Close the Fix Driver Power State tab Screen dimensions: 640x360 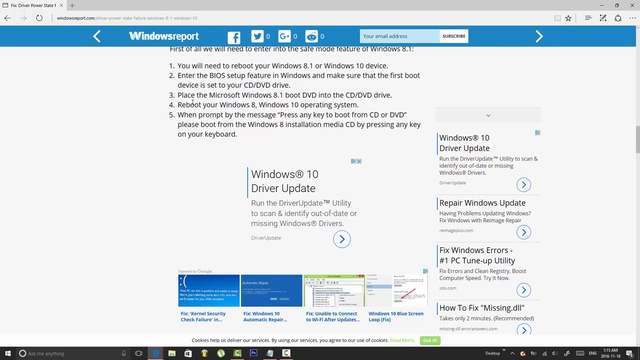[61, 5]
